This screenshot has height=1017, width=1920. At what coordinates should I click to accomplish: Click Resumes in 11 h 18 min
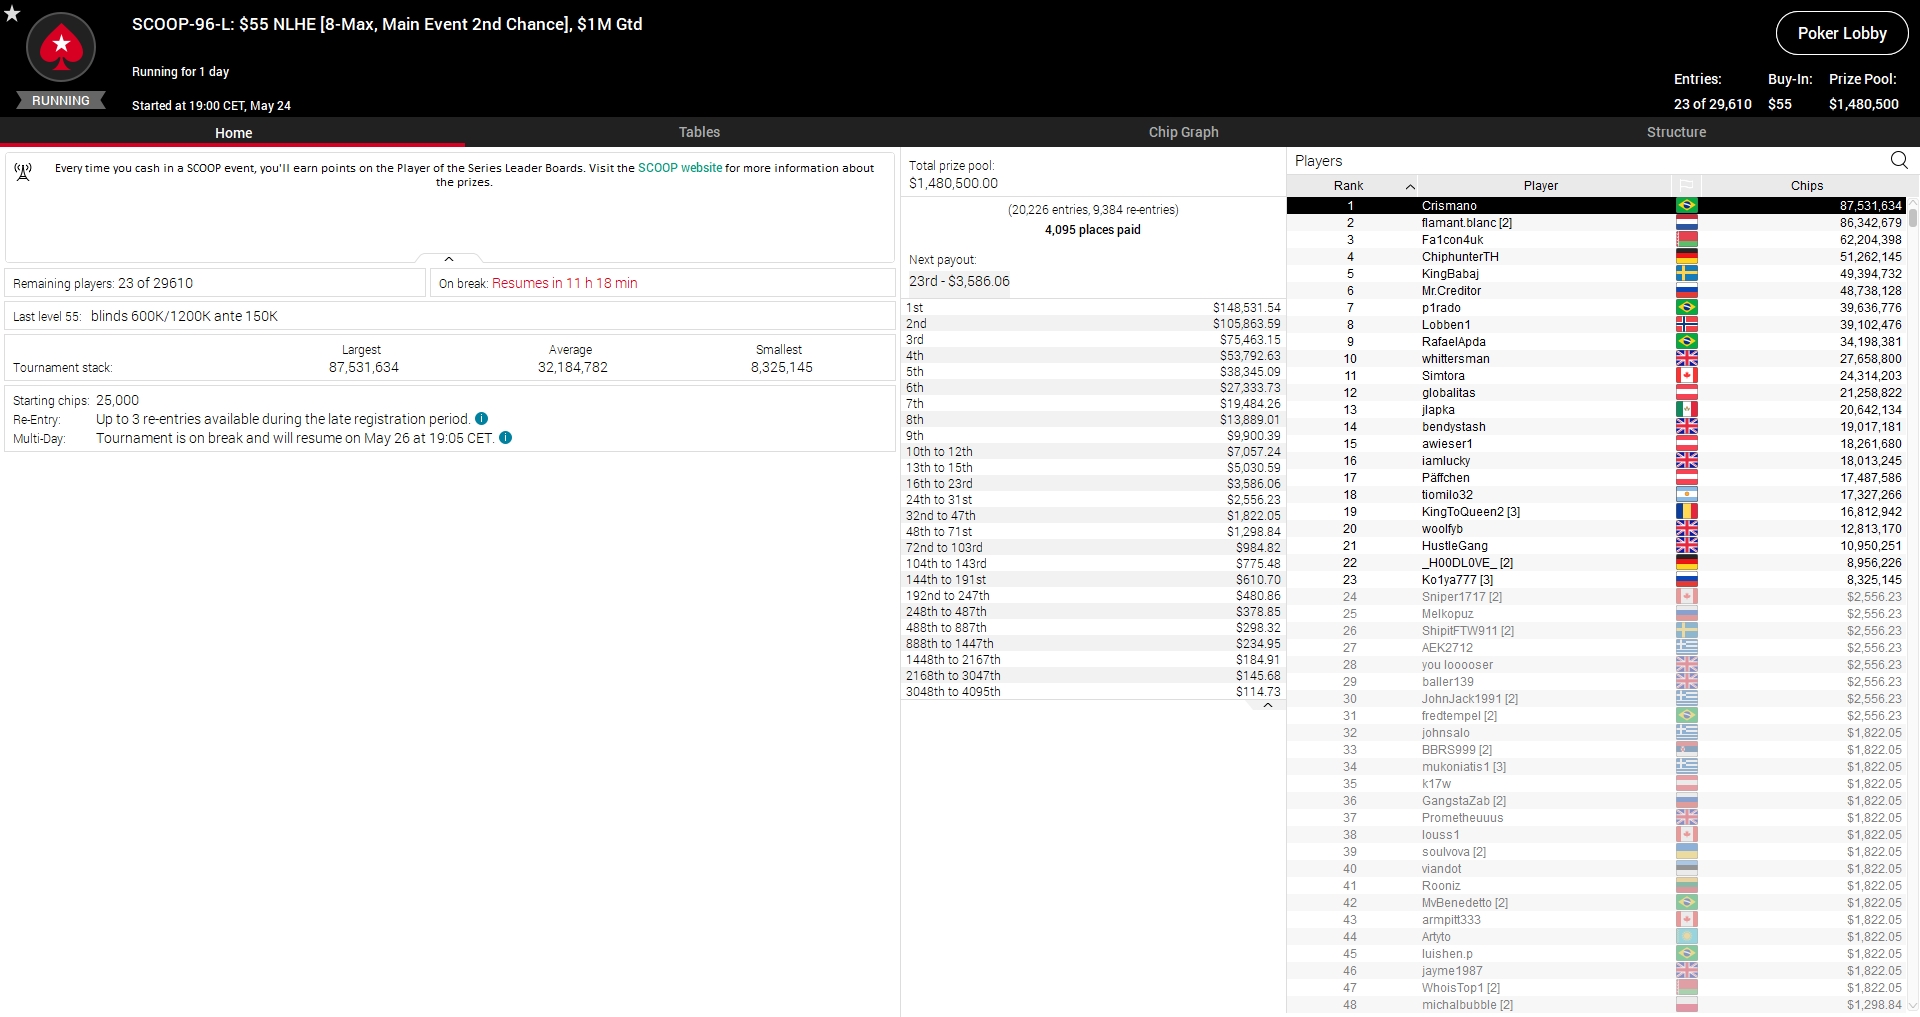click(x=564, y=283)
